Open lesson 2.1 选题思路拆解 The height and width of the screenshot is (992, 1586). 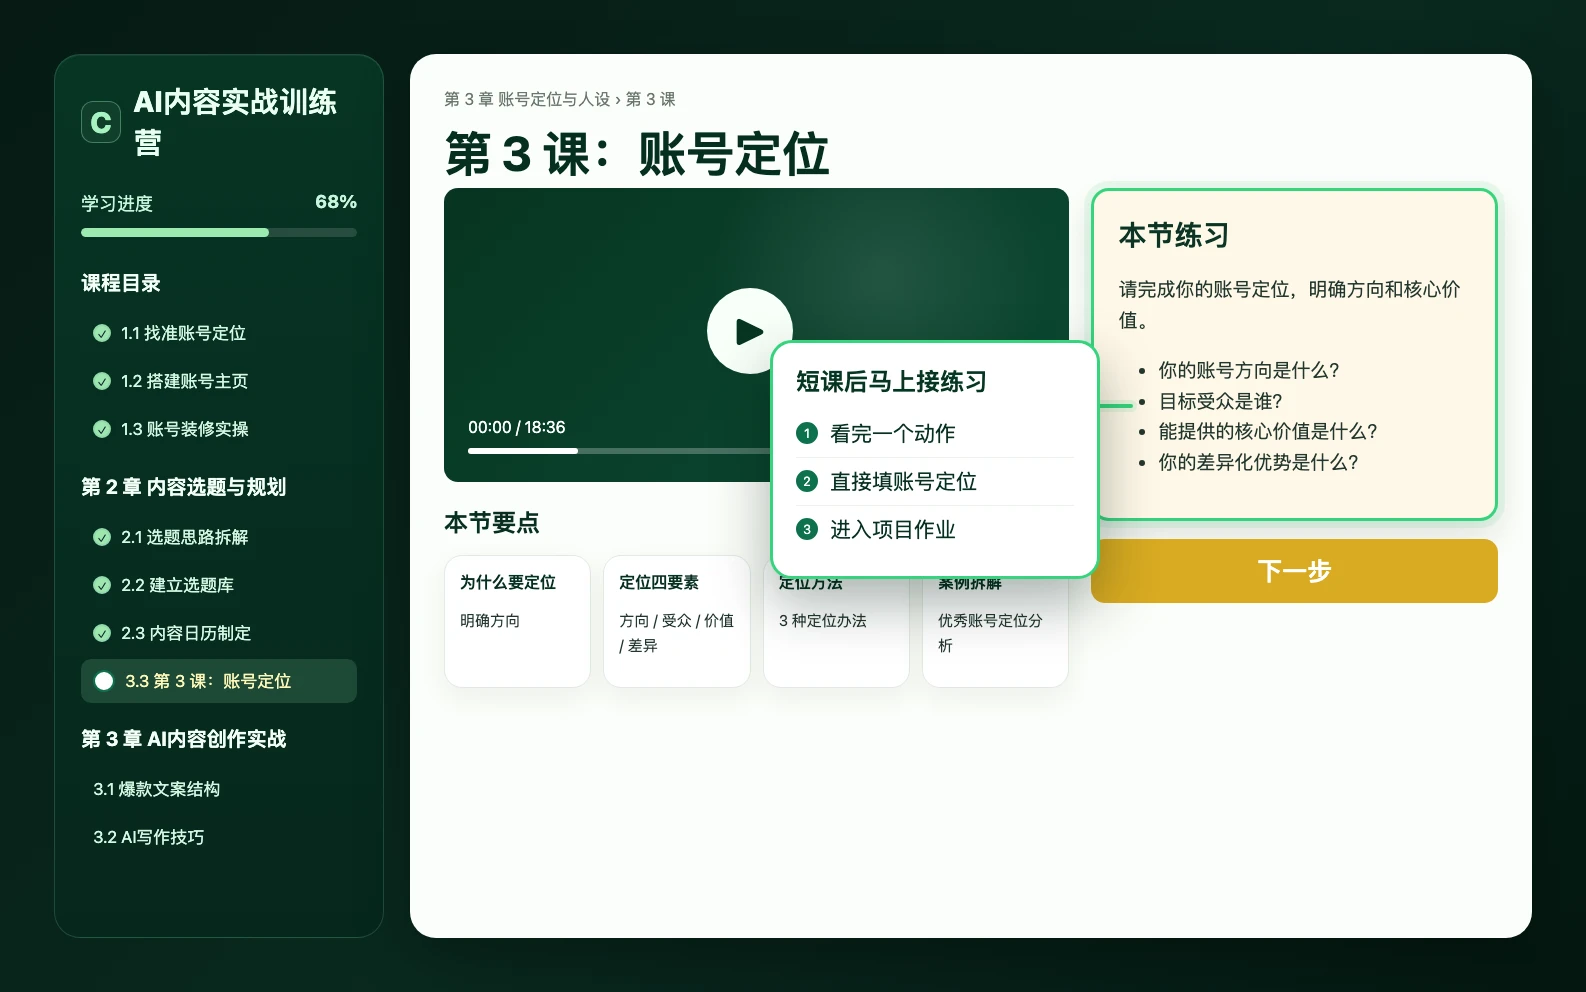pos(219,537)
